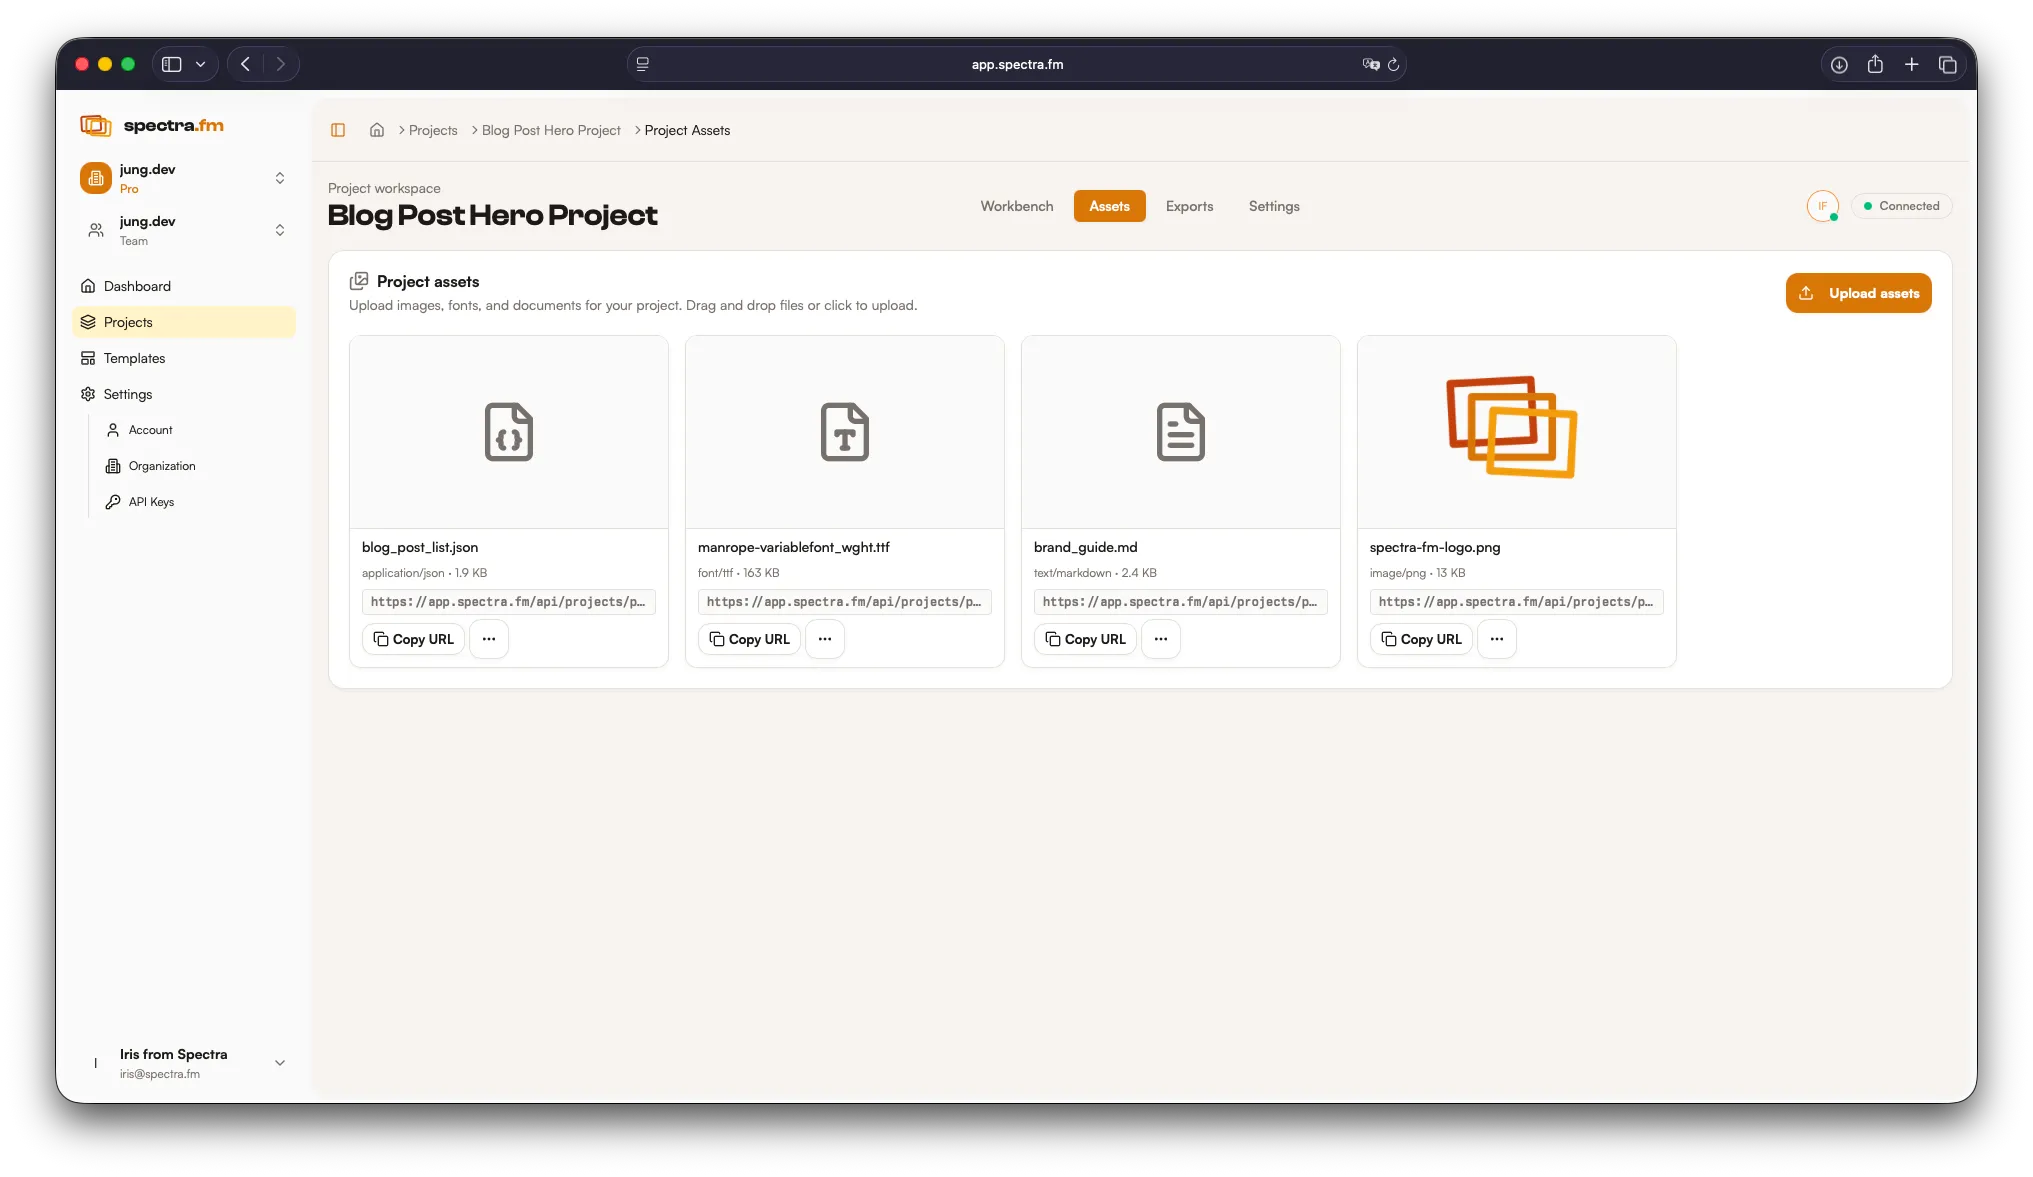This screenshot has height=1177, width=2033.
Task: Click the Organization settings icon
Action: point(113,466)
